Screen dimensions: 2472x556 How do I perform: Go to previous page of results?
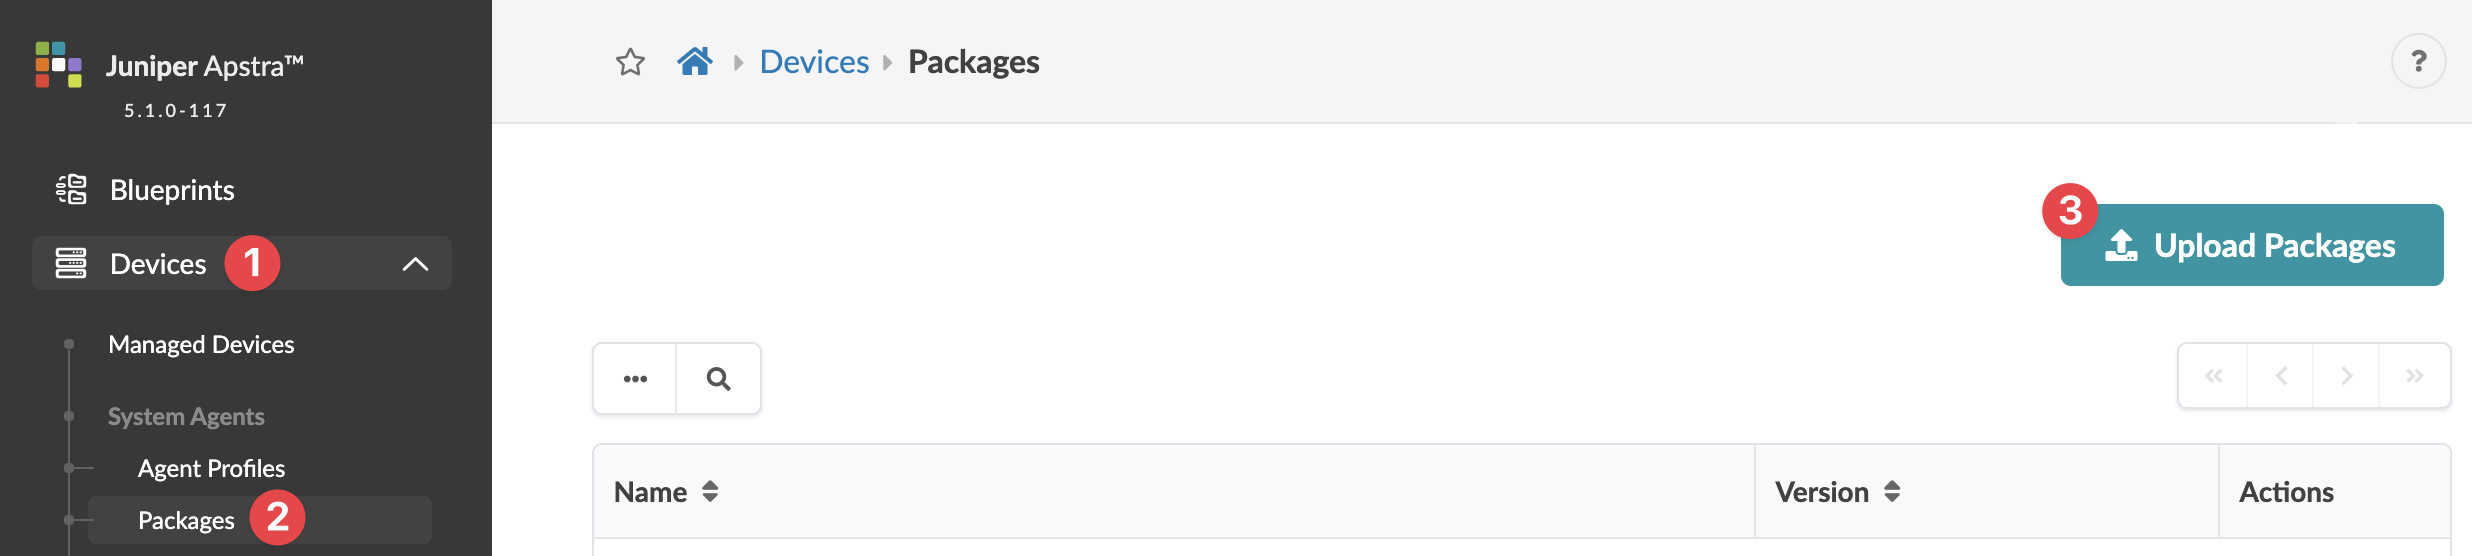[2281, 376]
